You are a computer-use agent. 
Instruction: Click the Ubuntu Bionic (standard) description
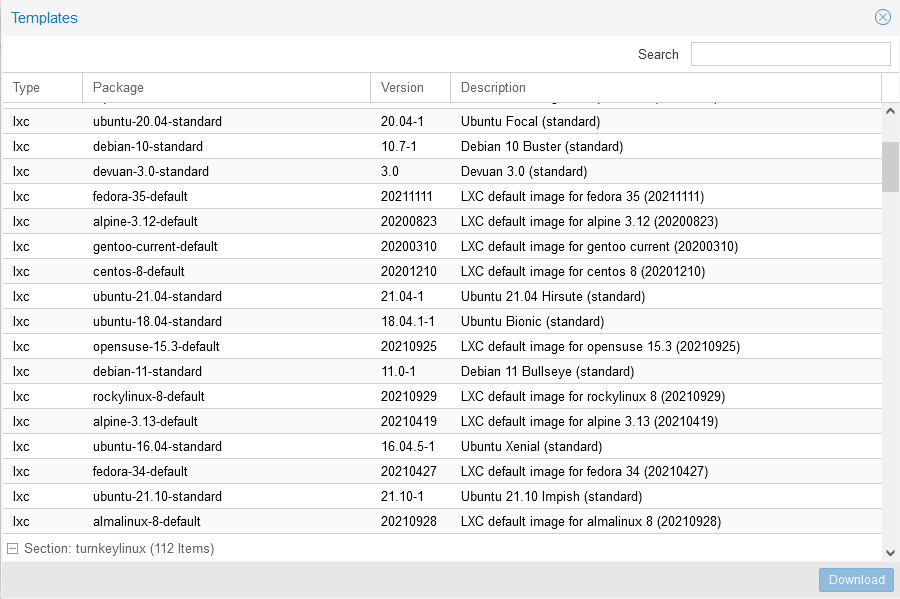(532, 321)
